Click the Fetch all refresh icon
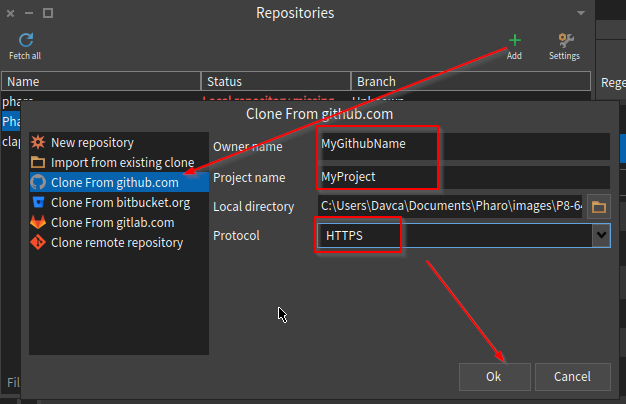The image size is (626, 404). coord(26,41)
